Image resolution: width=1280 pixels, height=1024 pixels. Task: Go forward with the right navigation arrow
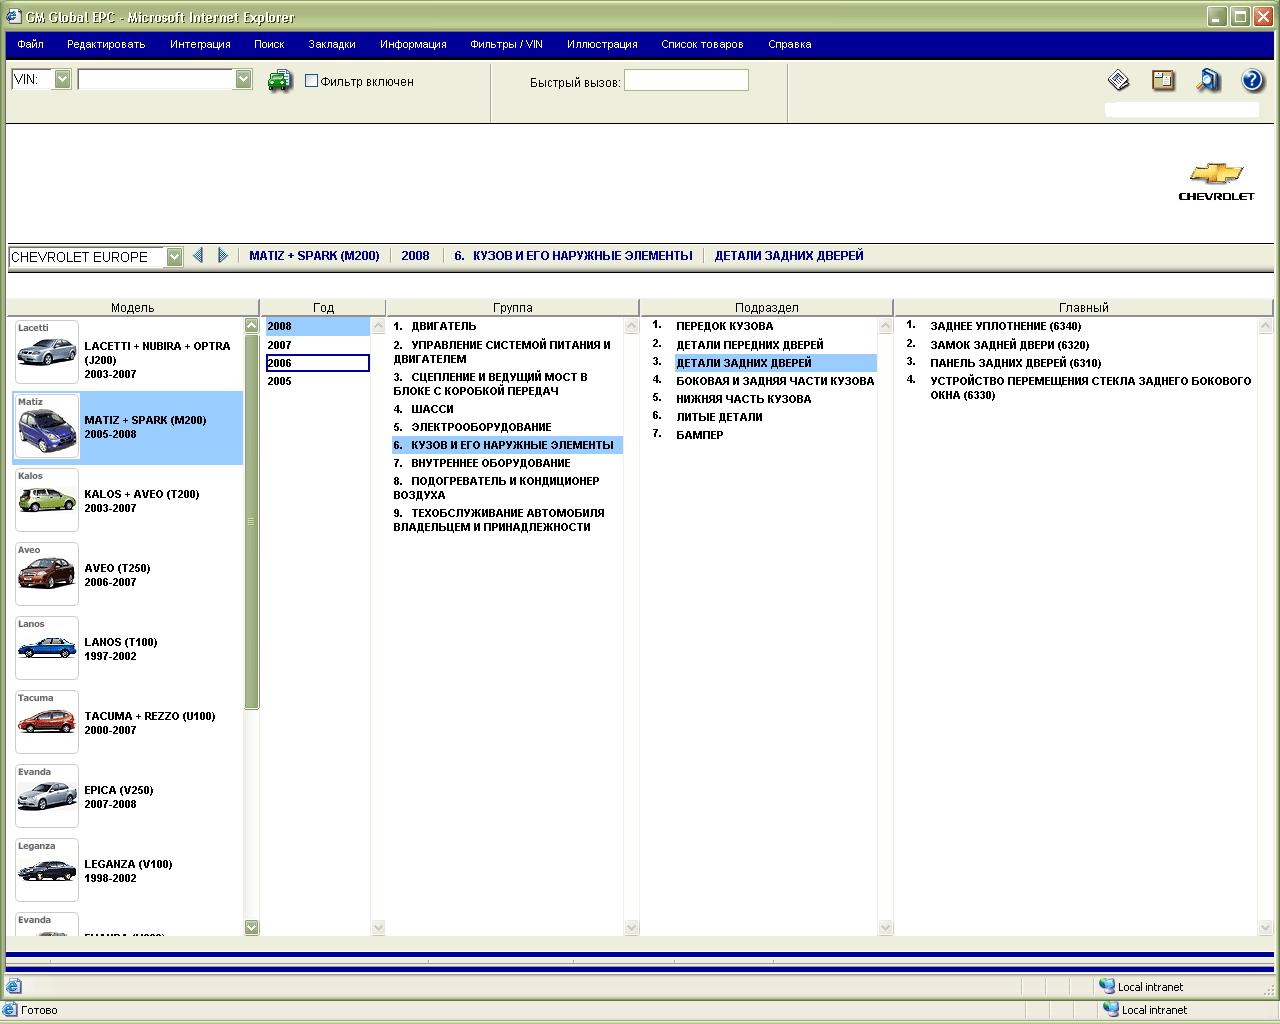click(223, 256)
